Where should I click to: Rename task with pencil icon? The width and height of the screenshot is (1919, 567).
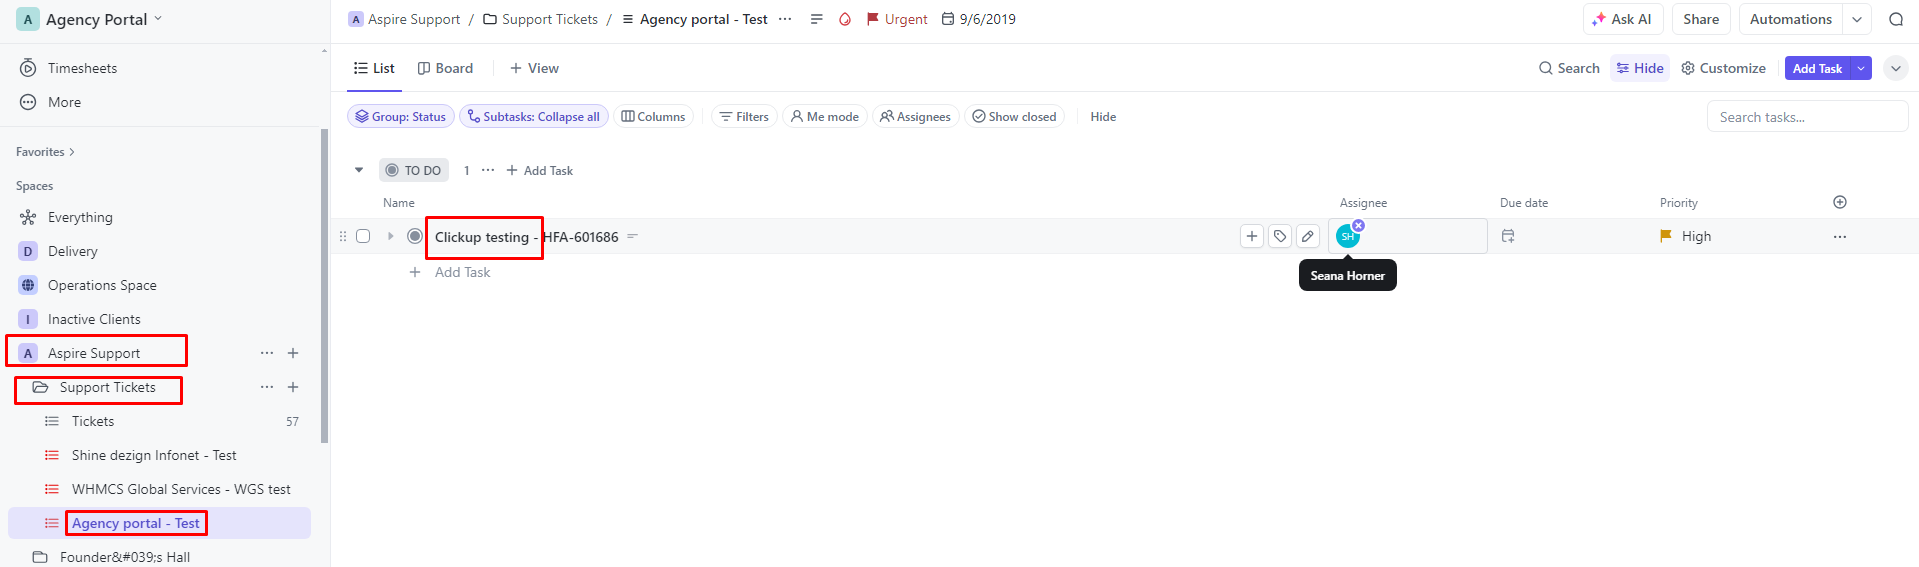coord(1308,236)
